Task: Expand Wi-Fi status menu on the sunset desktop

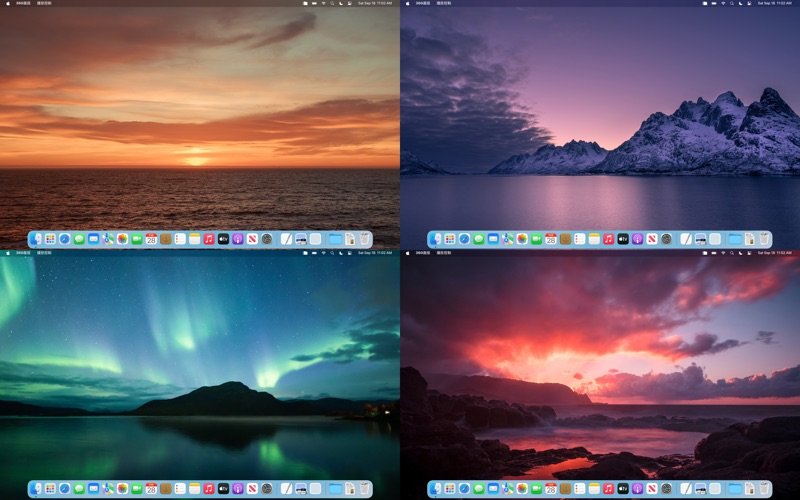Action: pos(323,3)
